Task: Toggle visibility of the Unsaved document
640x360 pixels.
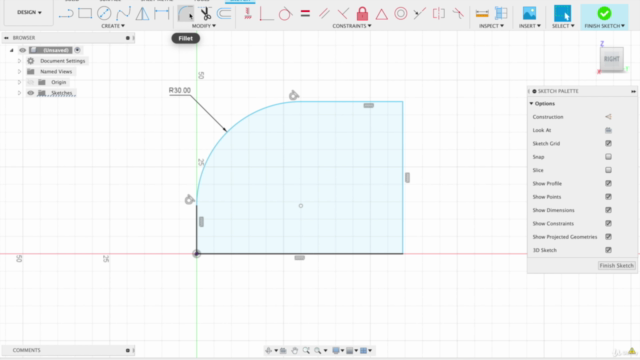Action: [x=22, y=50]
